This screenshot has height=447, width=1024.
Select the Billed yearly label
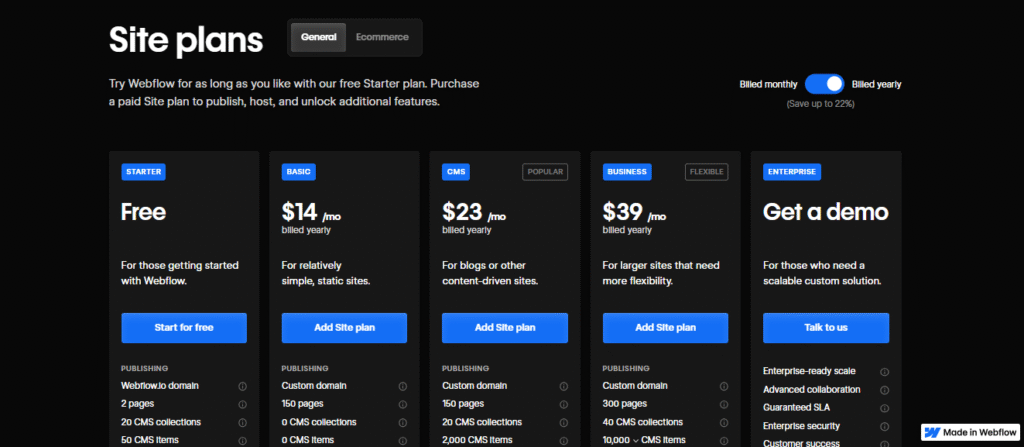pos(876,84)
